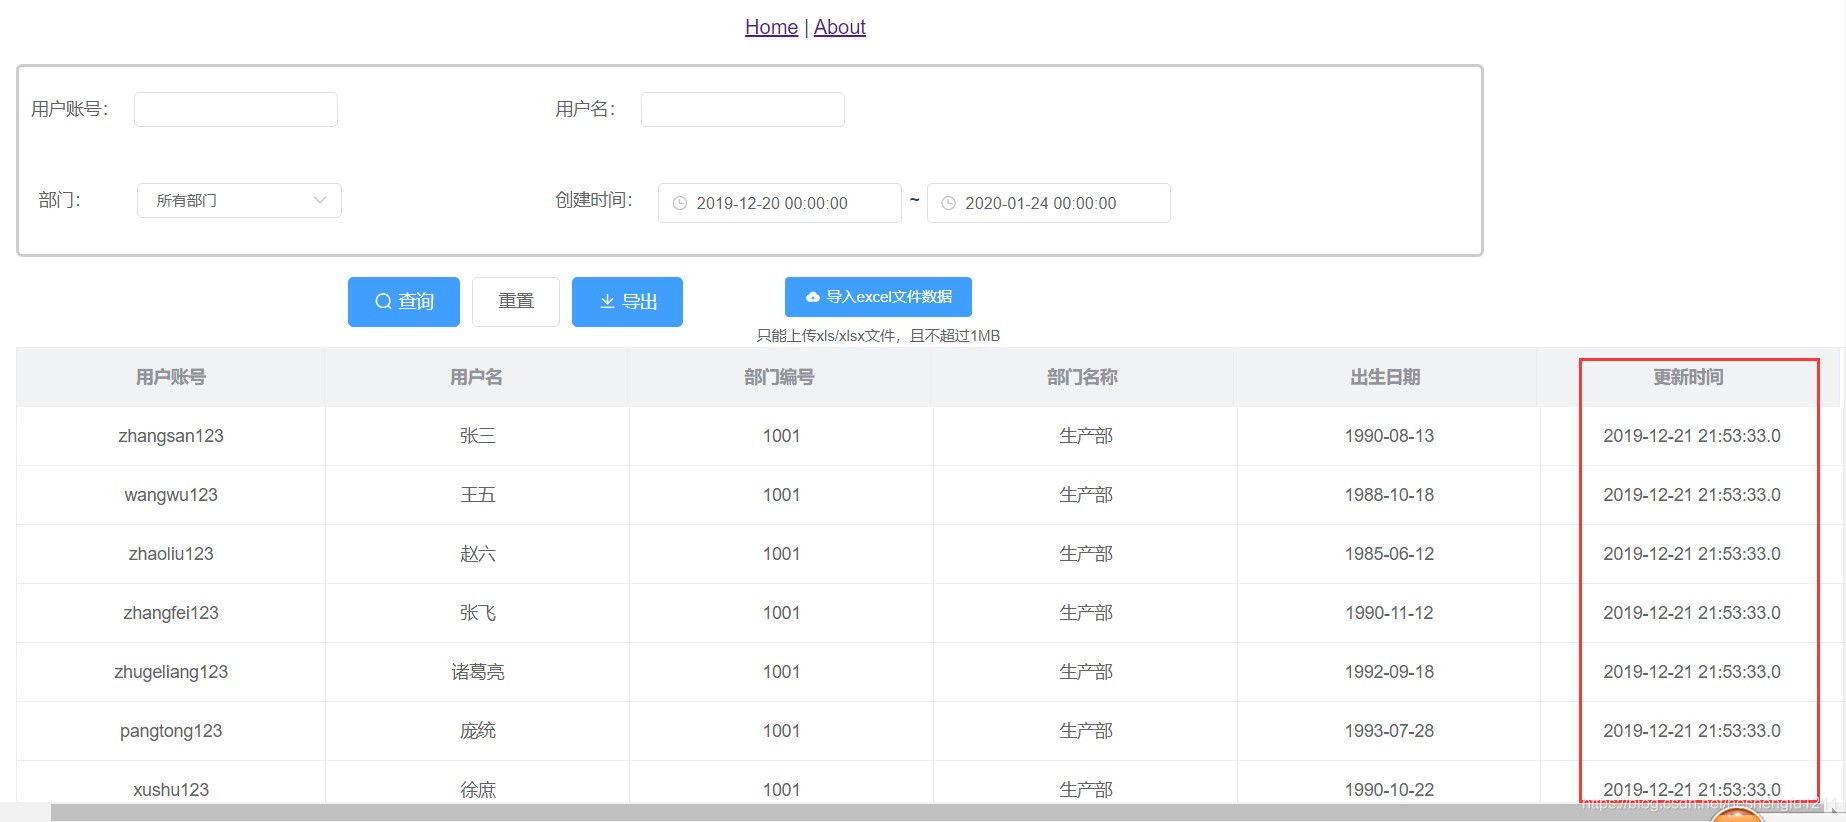Screen dimensions: 1846x822
Task: Click the user name 徐庶
Action: 477,790
